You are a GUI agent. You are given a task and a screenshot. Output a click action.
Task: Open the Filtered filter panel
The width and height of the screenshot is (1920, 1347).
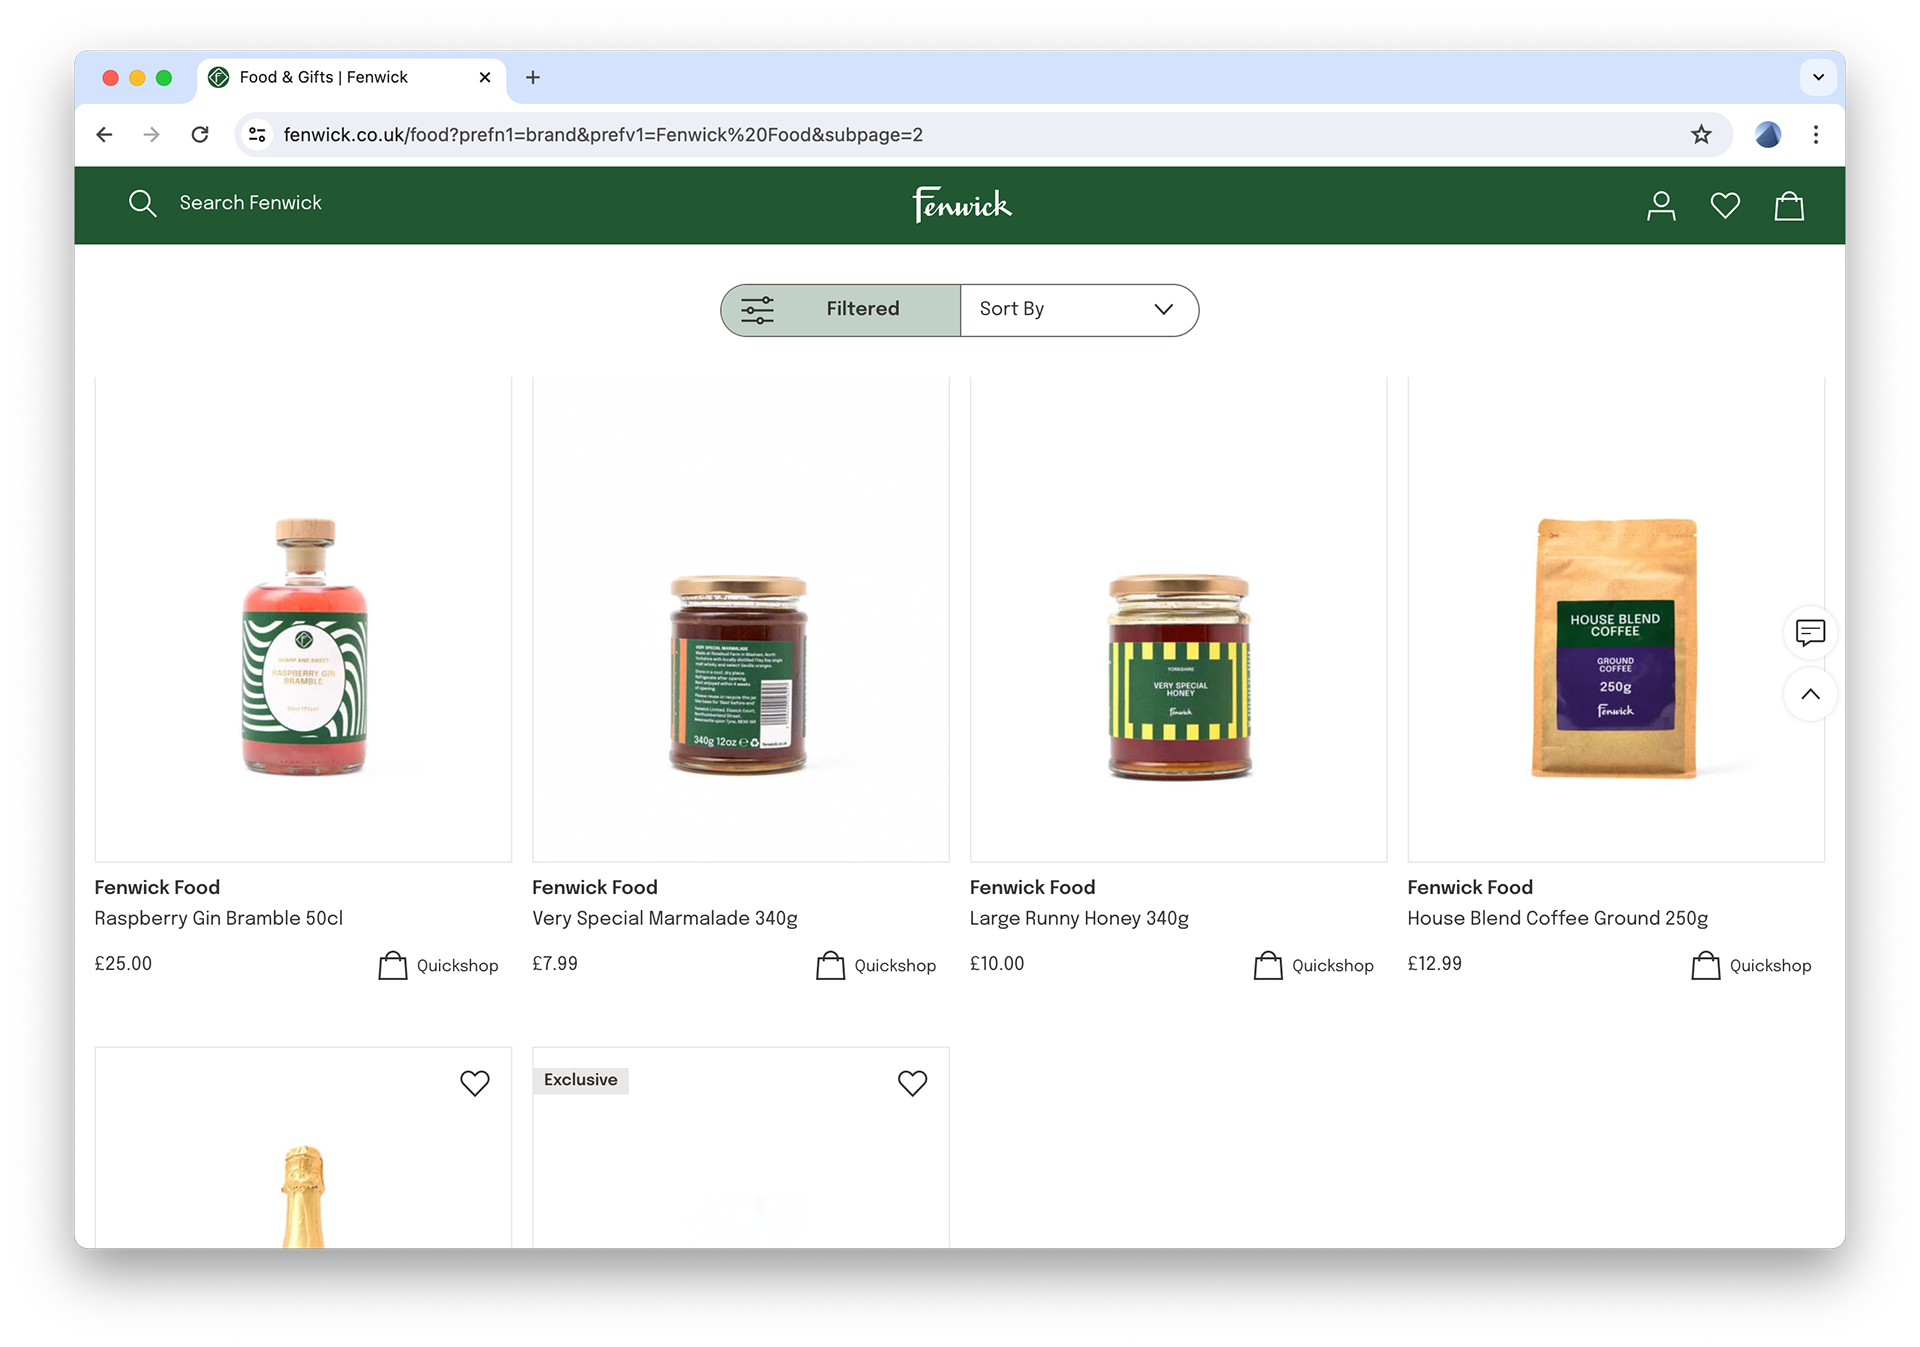[x=840, y=310]
